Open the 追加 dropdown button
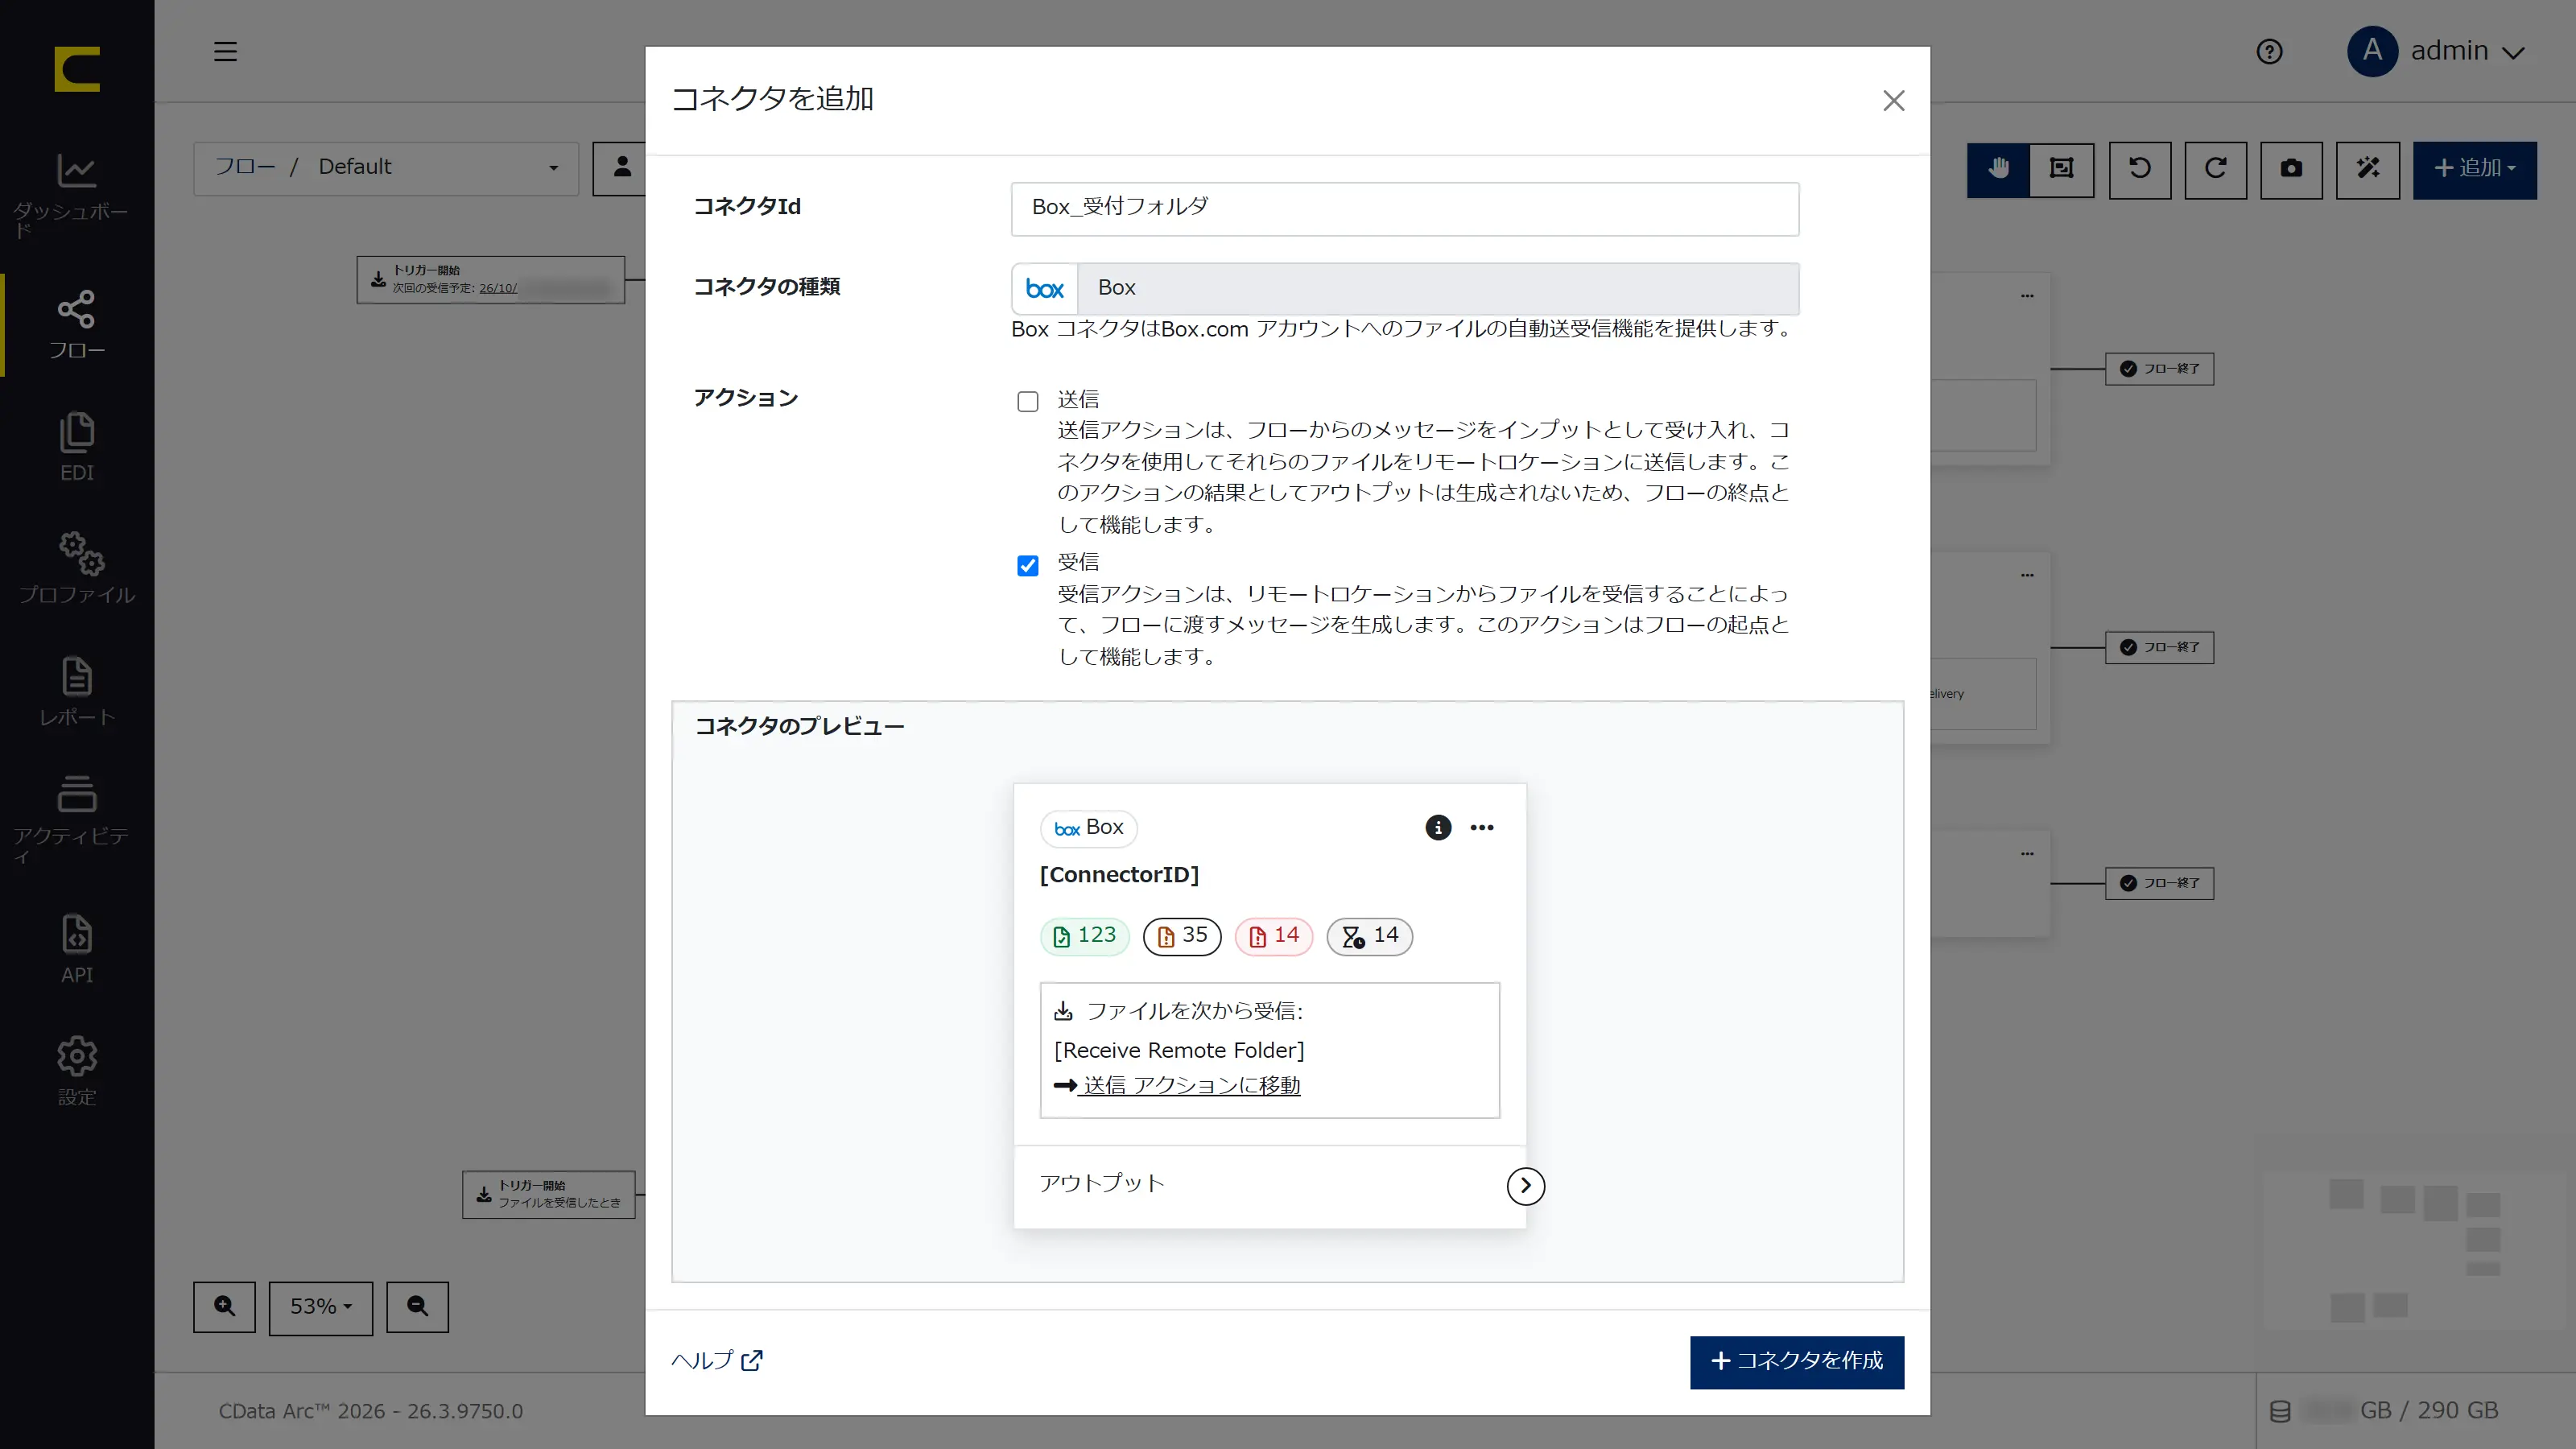The width and height of the screenshot is (2576, 1449). (2474, 169)
